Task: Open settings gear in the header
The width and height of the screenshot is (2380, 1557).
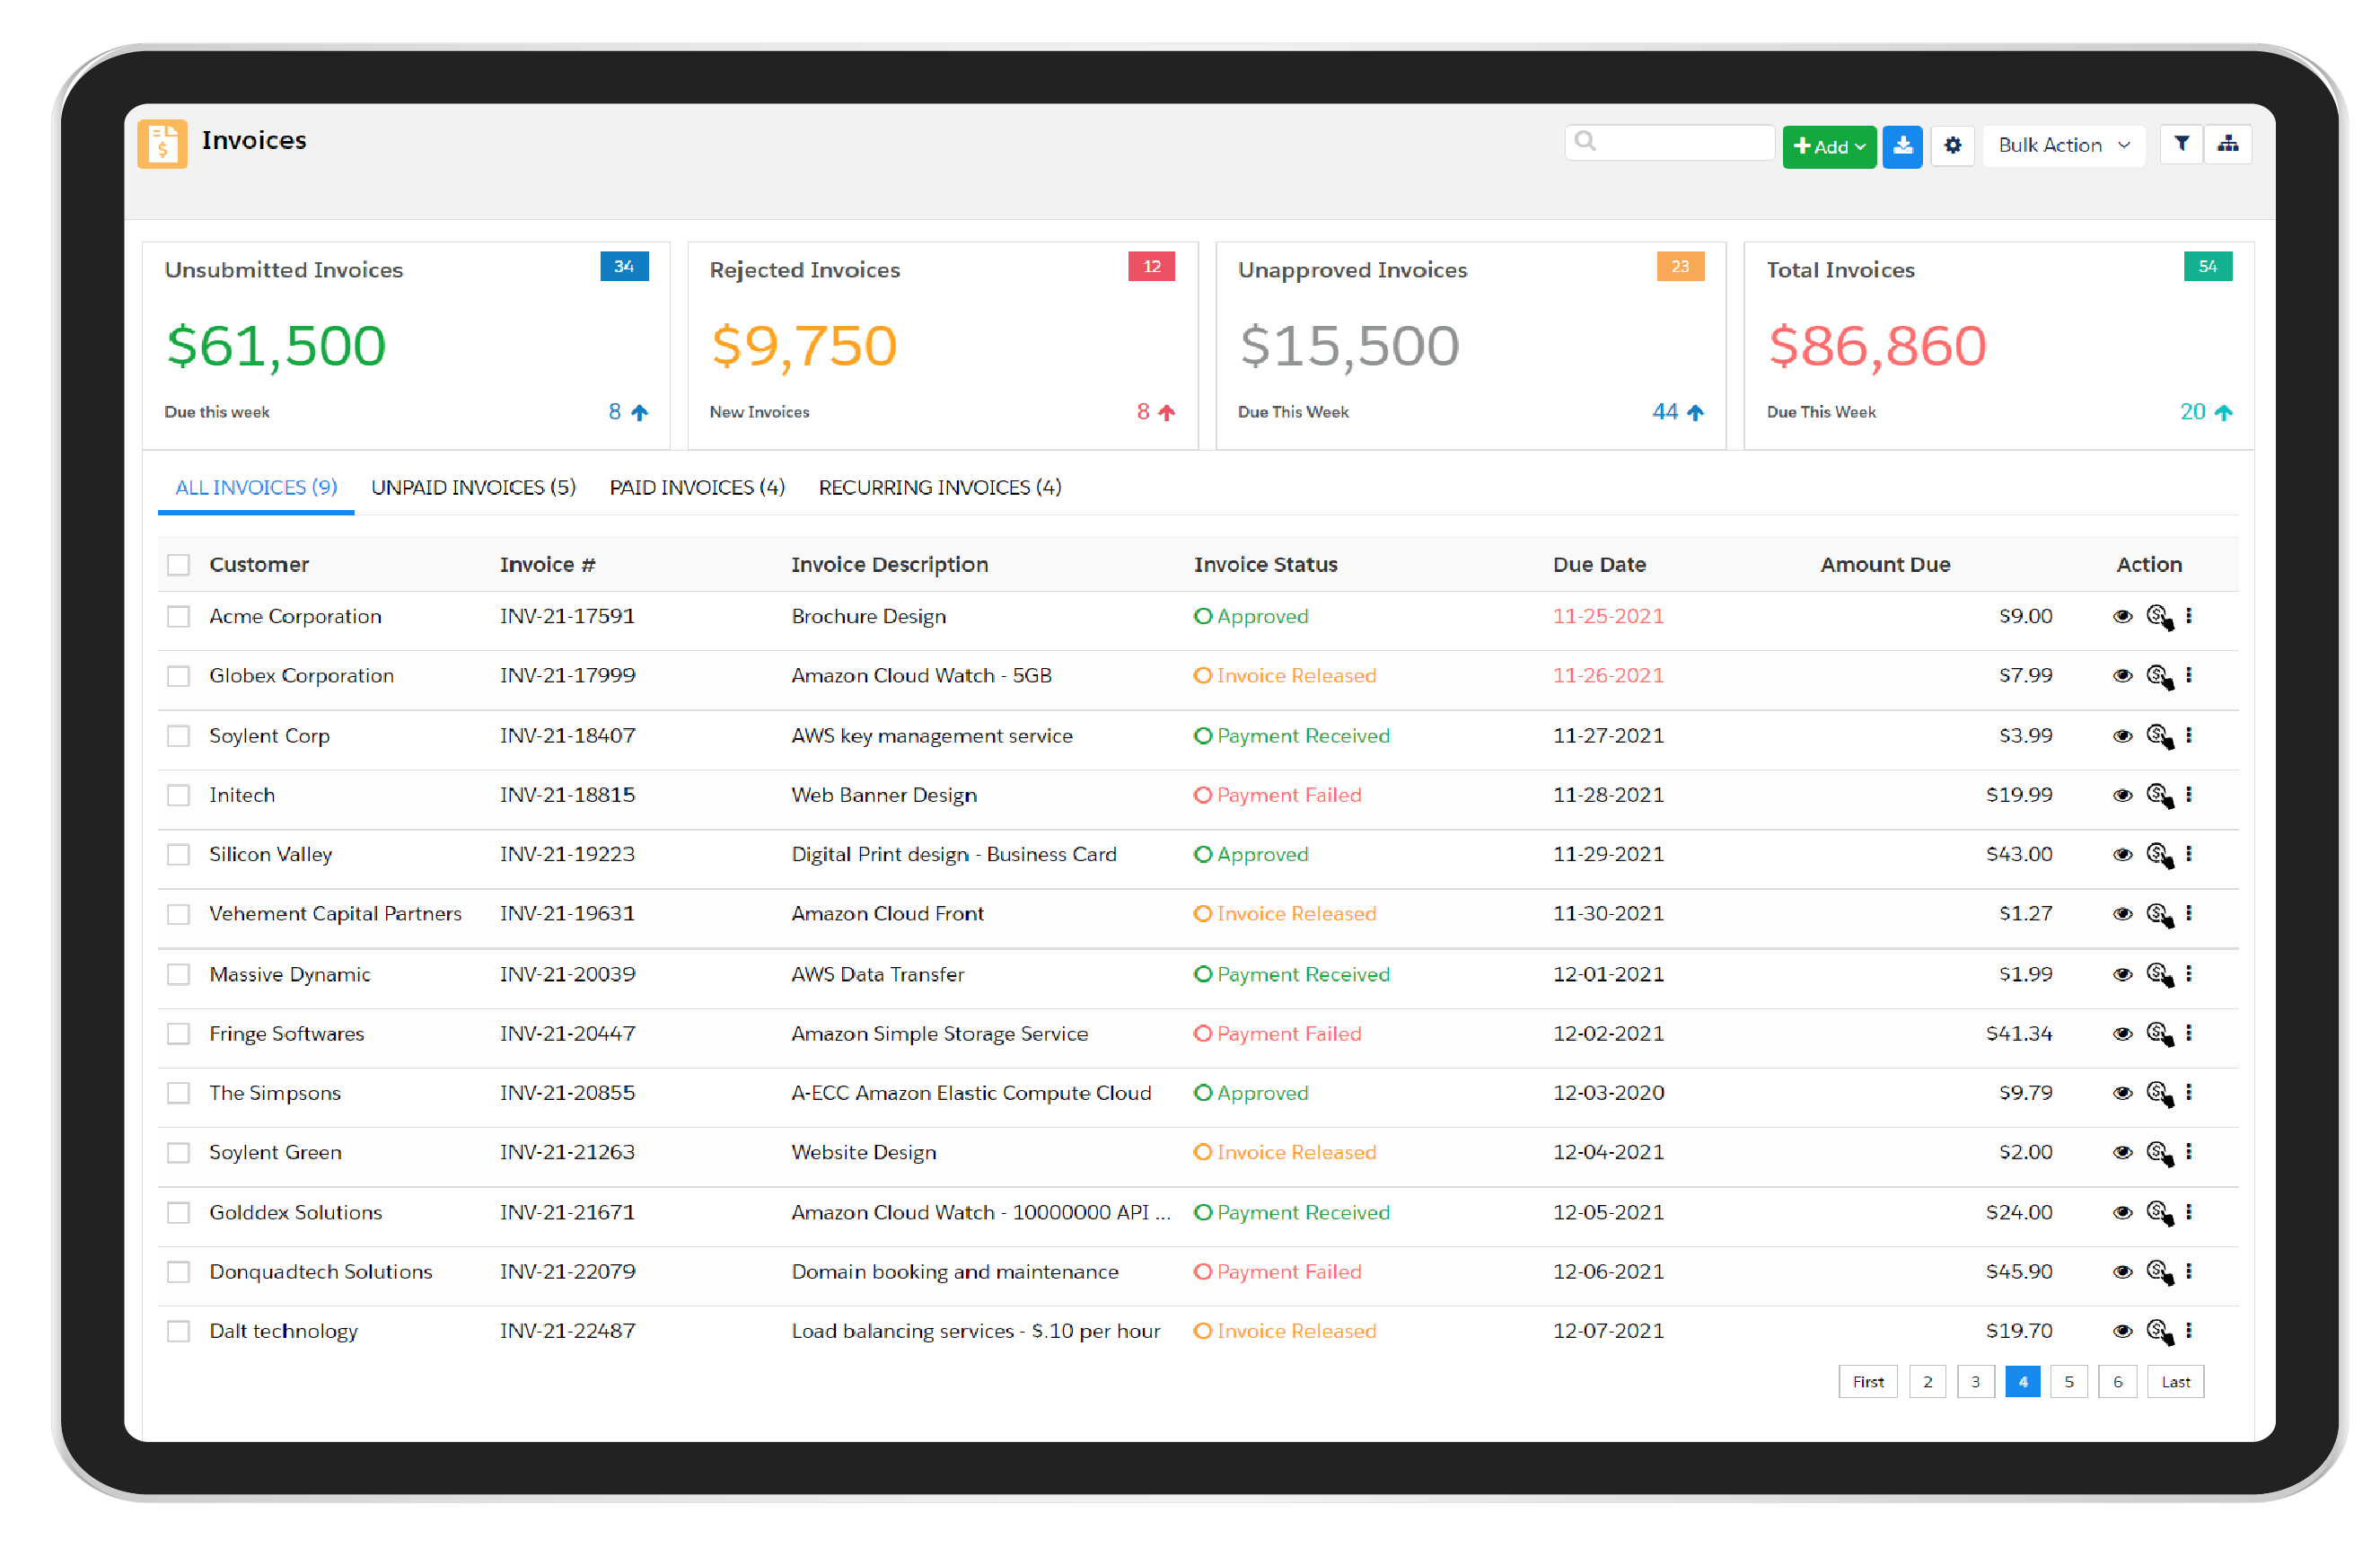Action: point(1952,146)
